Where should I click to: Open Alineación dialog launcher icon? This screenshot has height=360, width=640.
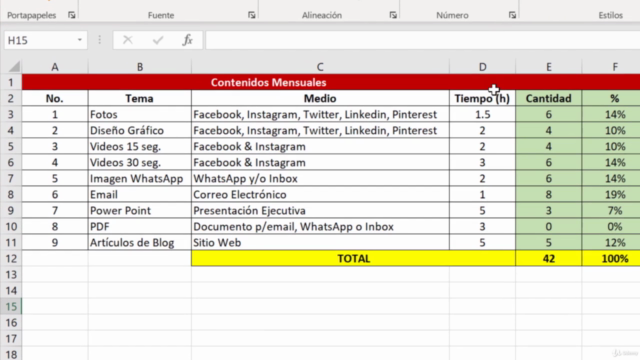click(393, 15)
